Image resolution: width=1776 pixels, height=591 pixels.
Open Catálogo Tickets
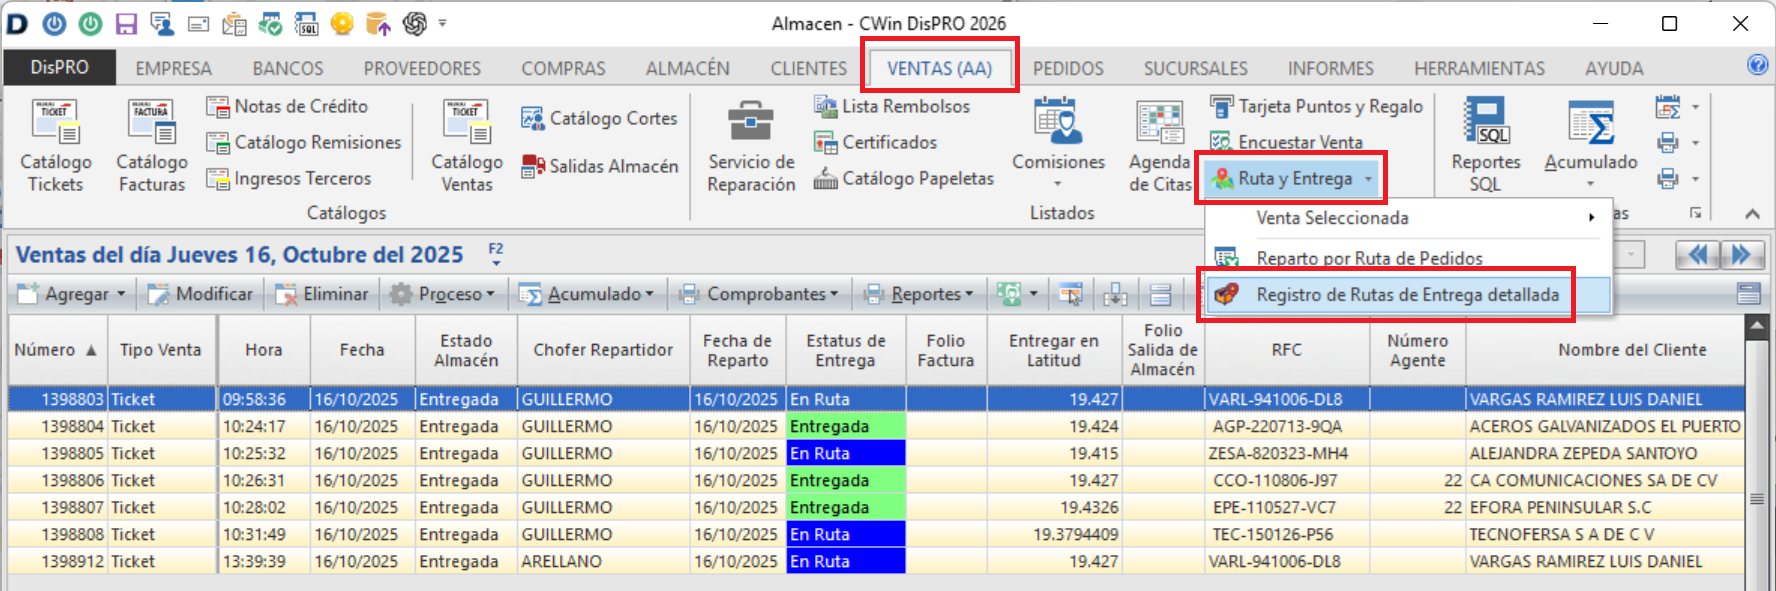tap(56, 146)
